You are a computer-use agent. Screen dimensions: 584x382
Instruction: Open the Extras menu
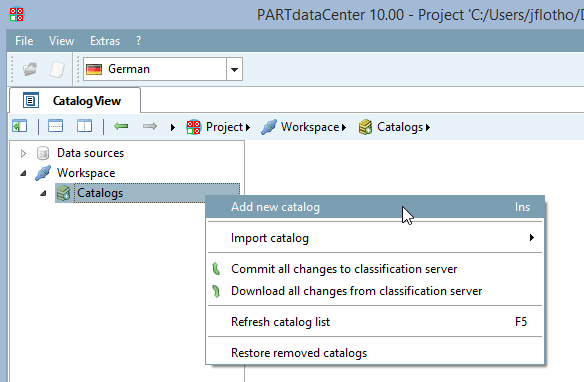point(105,41)
